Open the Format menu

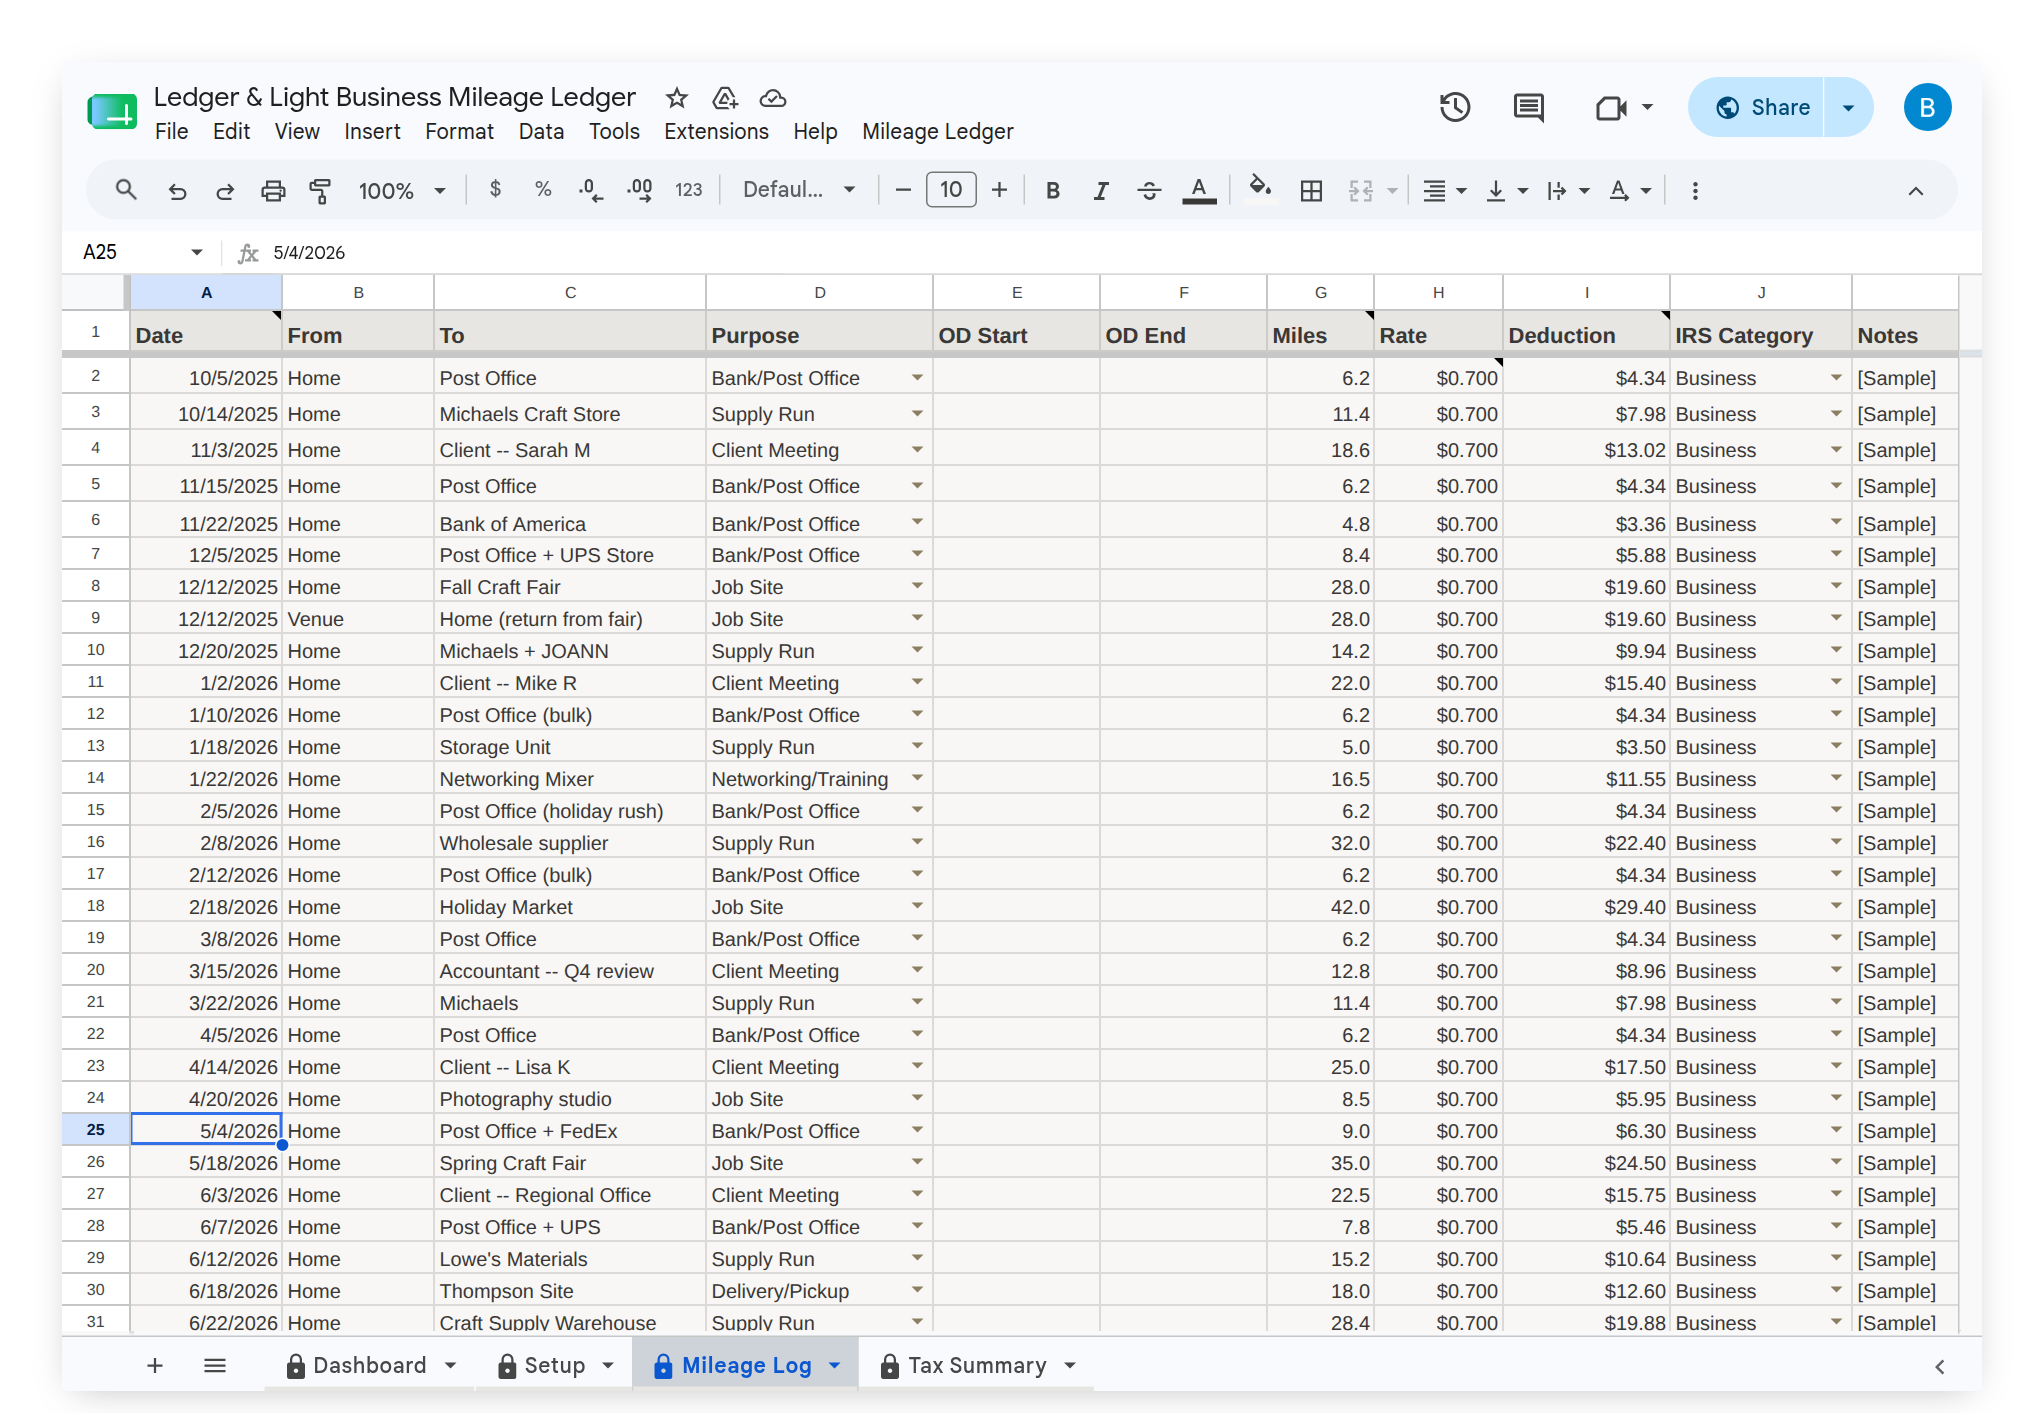tap(459, 131)
